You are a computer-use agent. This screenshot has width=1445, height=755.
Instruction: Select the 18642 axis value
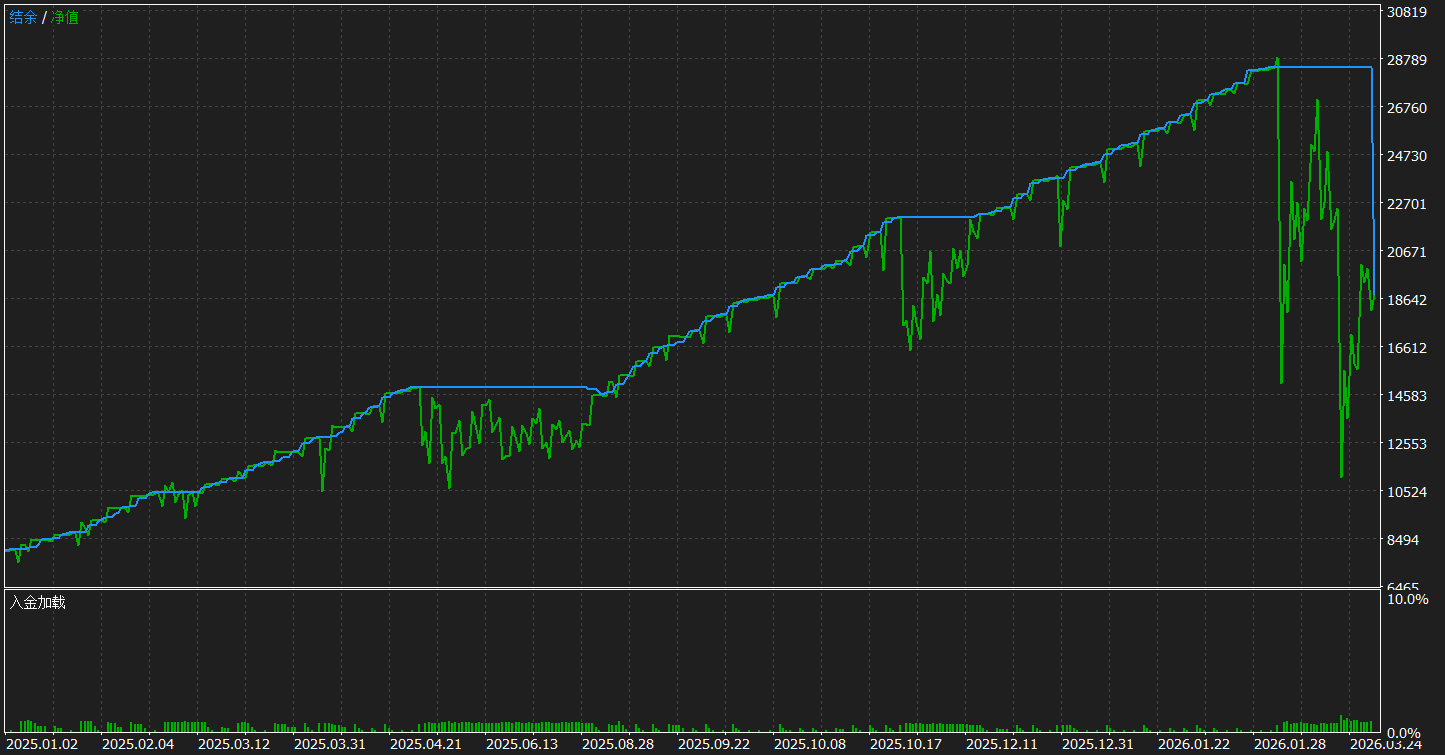[1407, 300]
